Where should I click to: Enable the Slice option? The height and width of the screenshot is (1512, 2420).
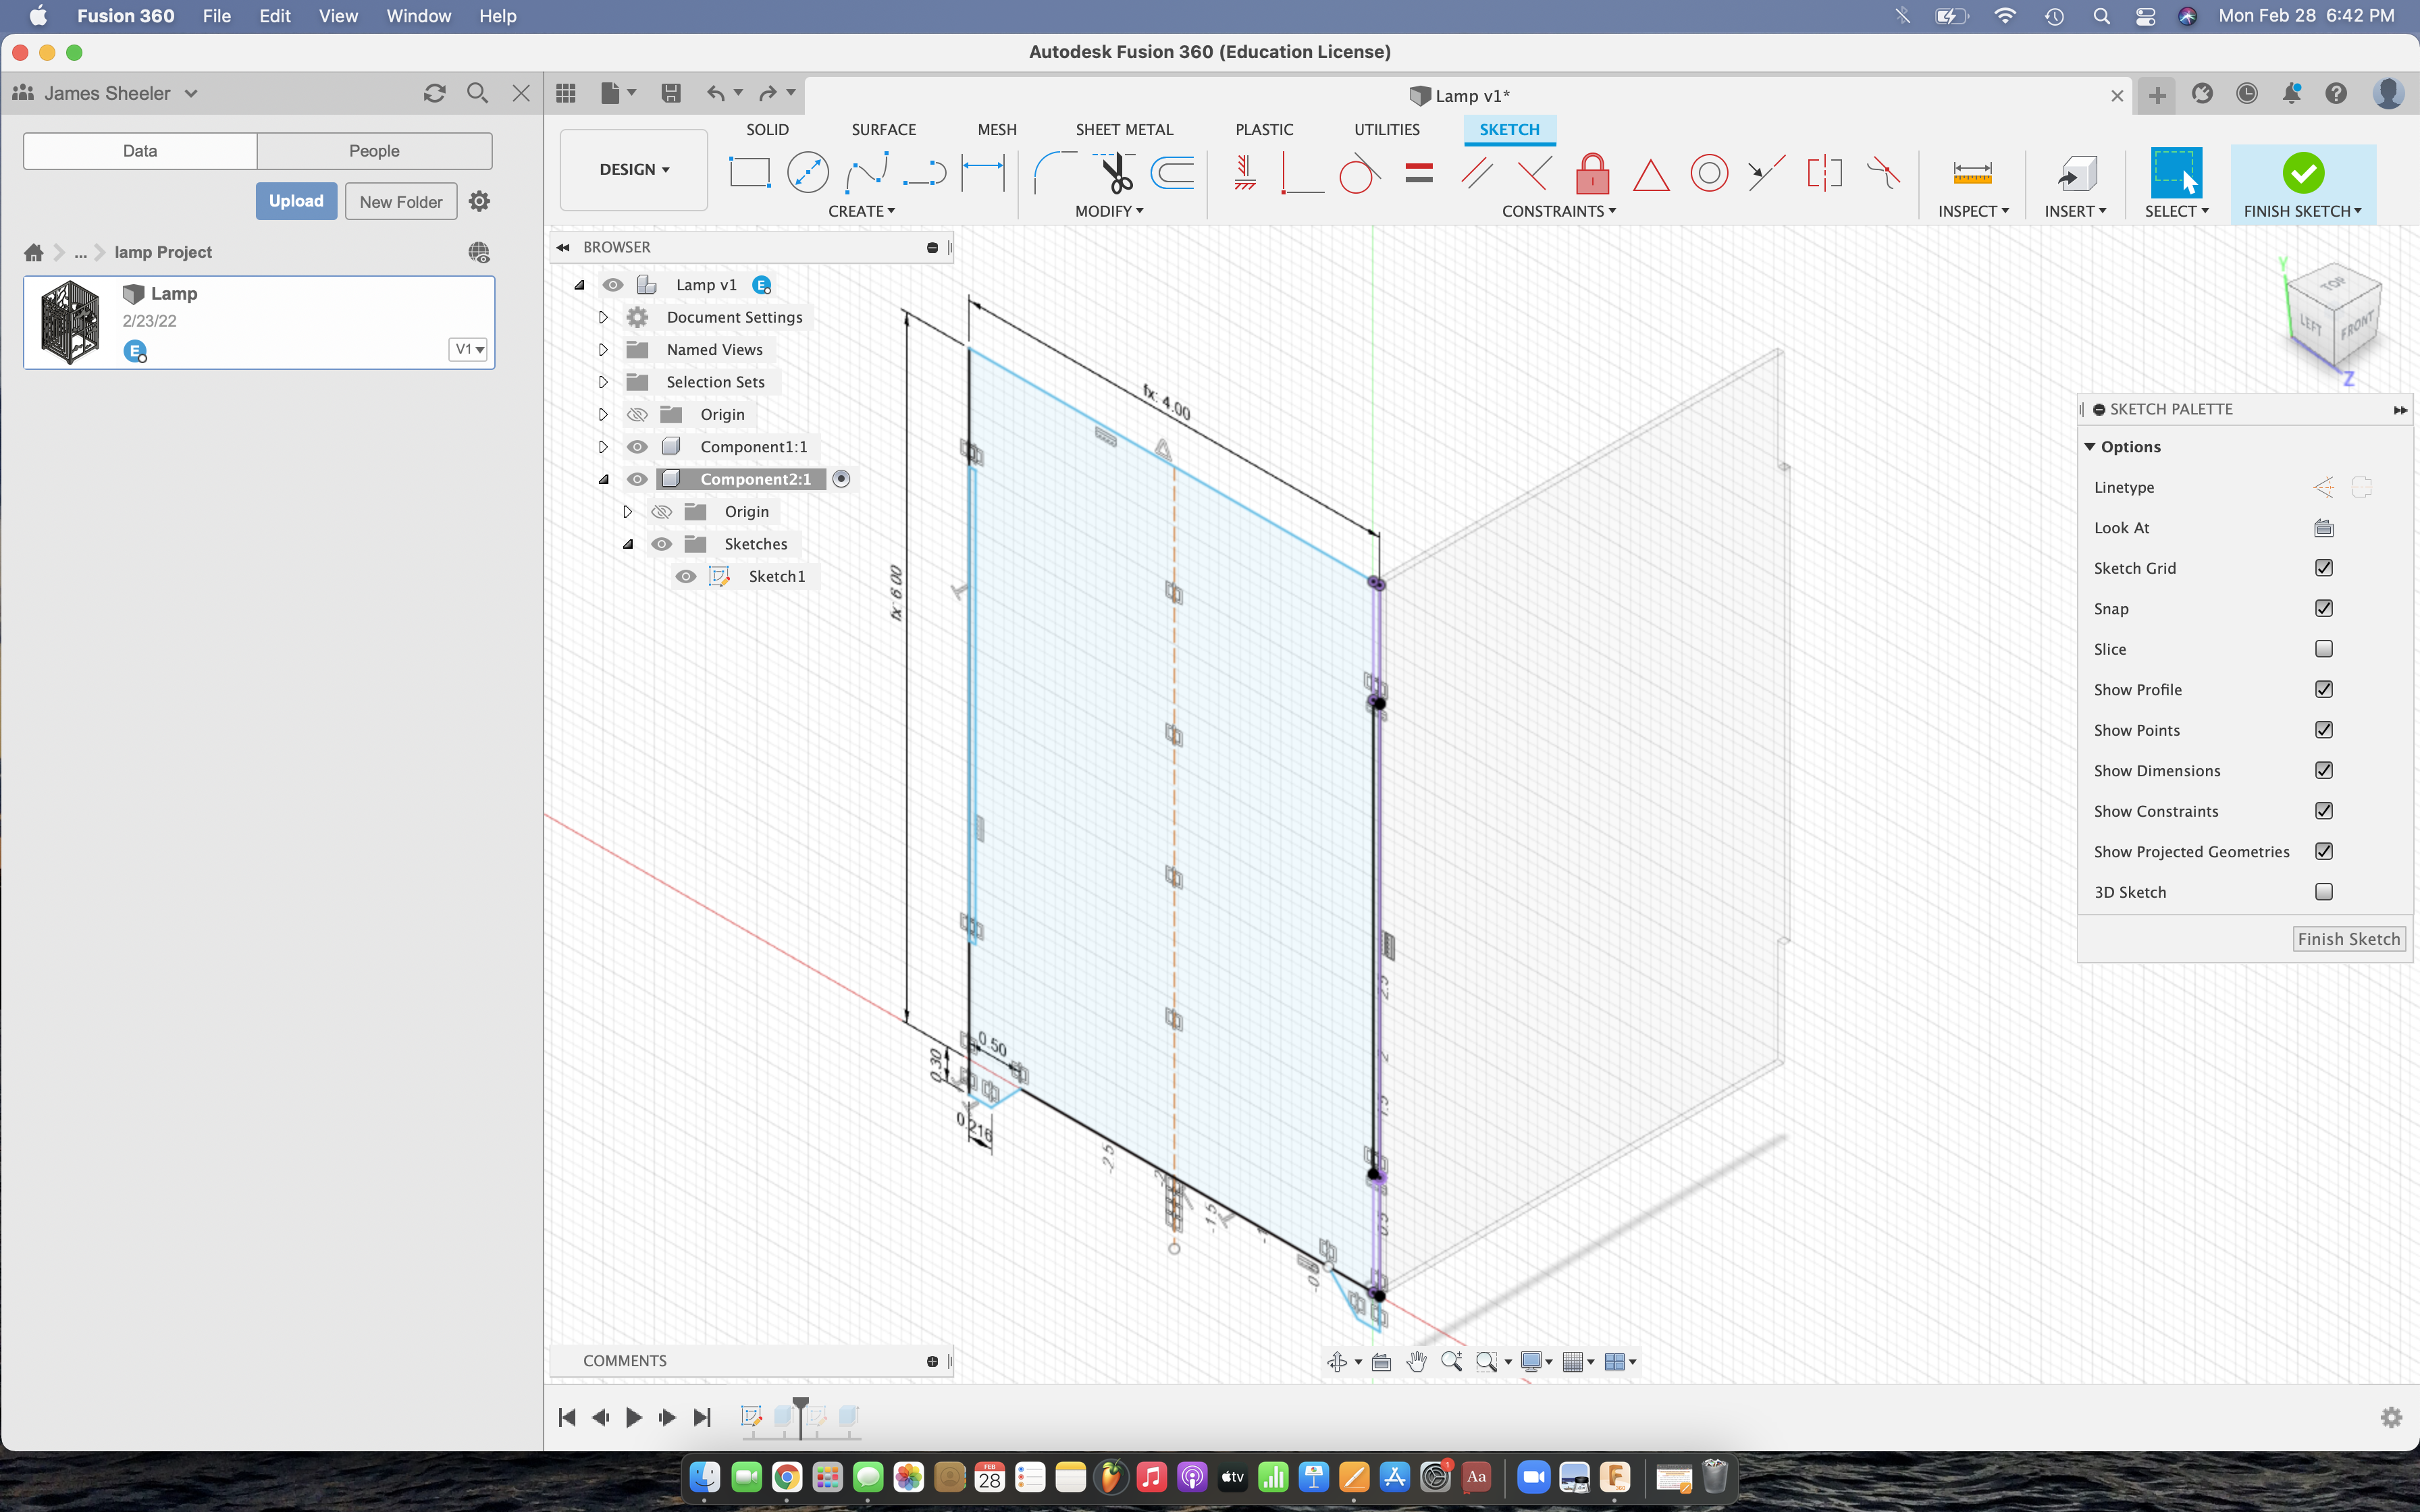[2324, 649]
